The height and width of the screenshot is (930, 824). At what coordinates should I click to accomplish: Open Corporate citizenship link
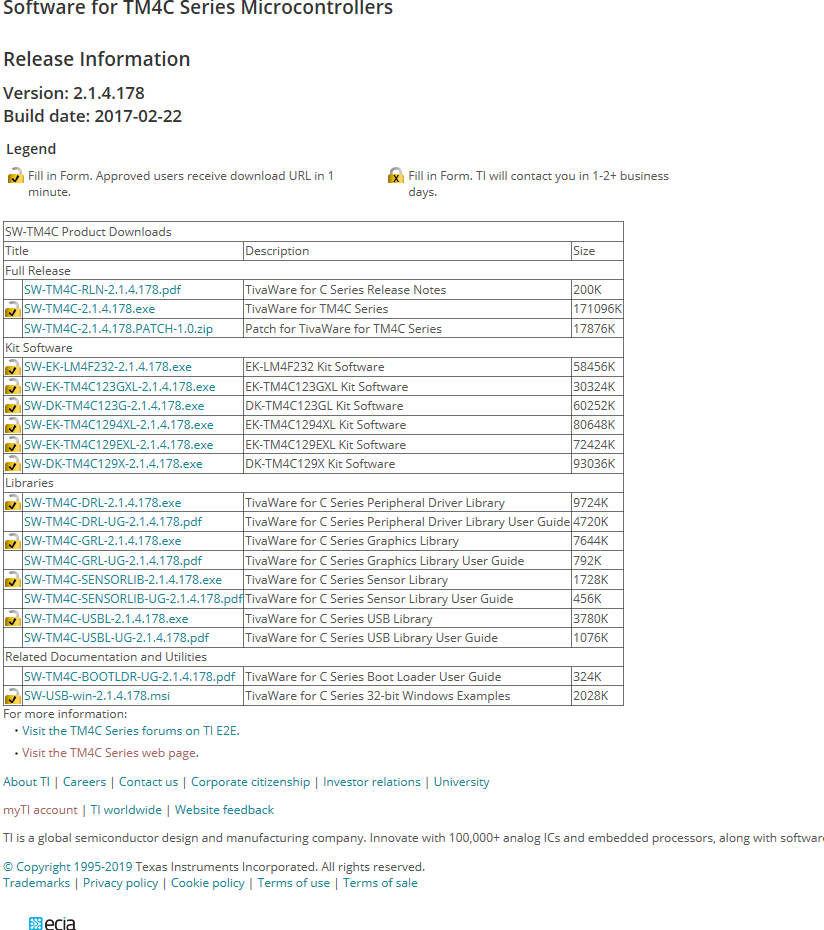(x=250, y=782)
